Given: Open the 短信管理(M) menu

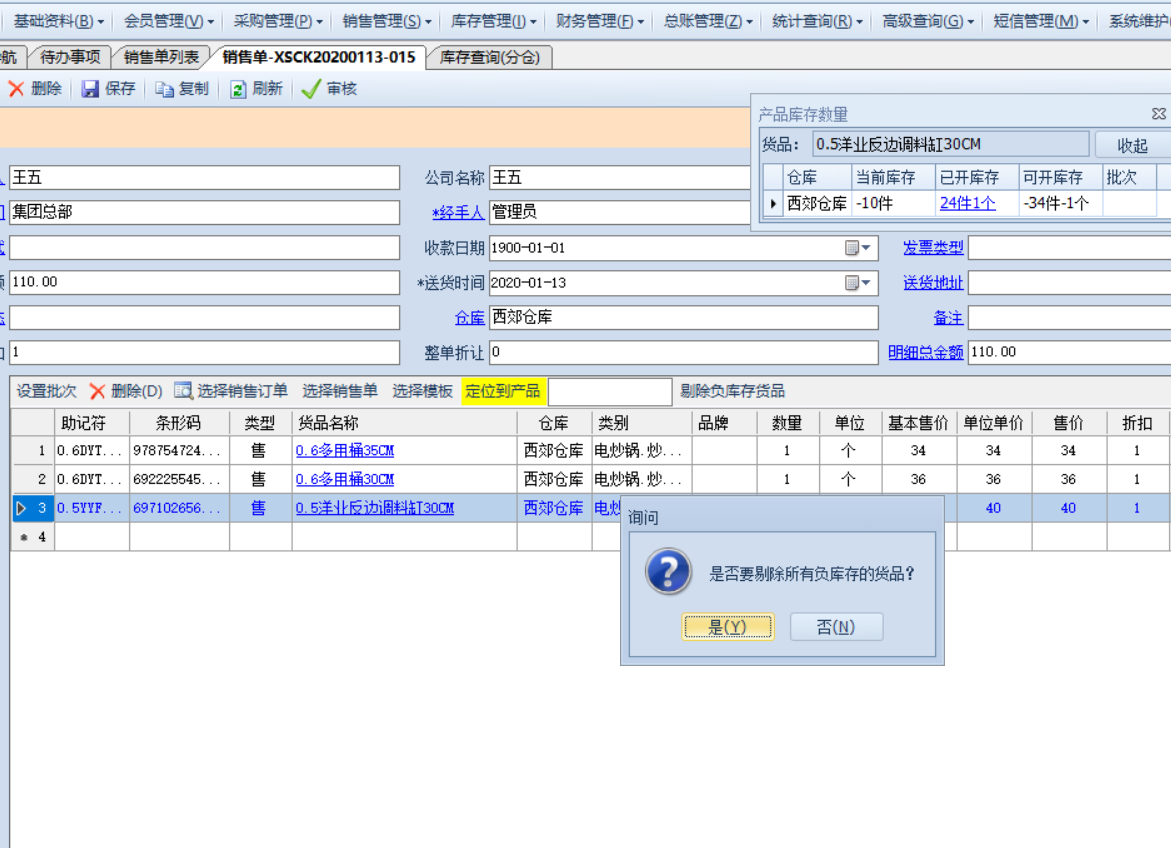Looking at the screenshot, I should point(1041,21).
